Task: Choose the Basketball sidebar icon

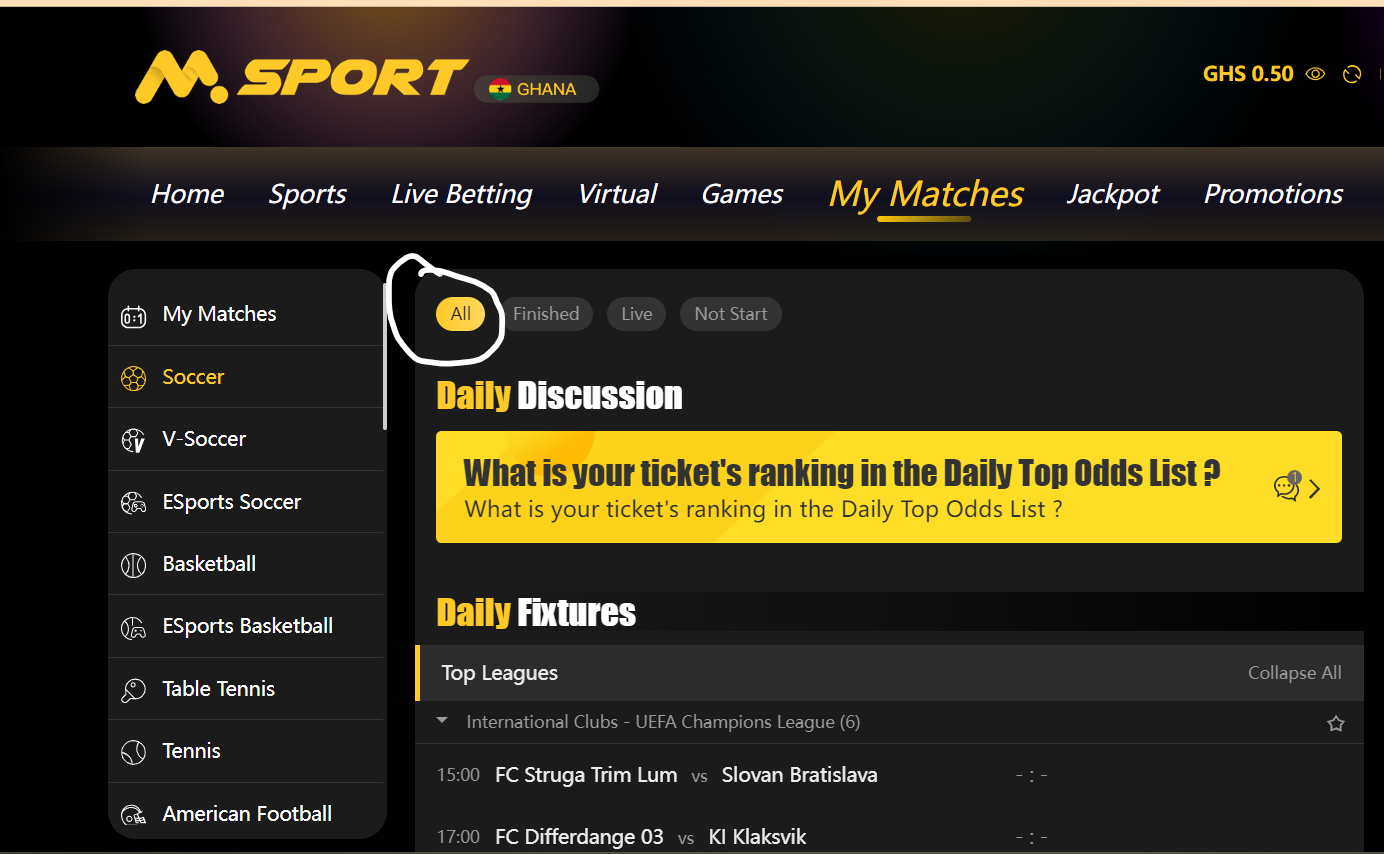Action: [133, 565]
